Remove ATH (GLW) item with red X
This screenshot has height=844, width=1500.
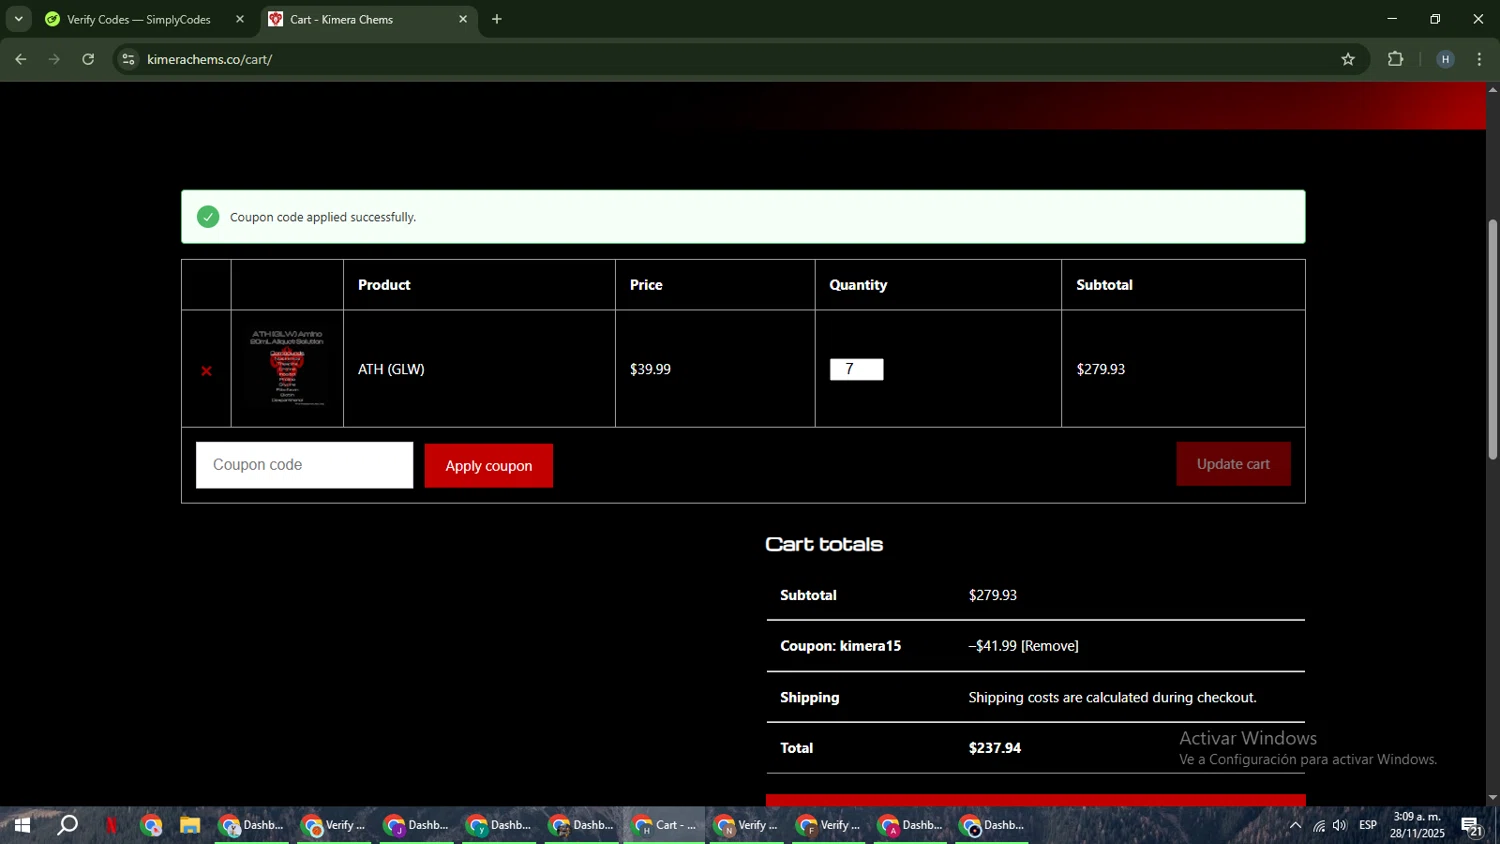tap(206, 371)
